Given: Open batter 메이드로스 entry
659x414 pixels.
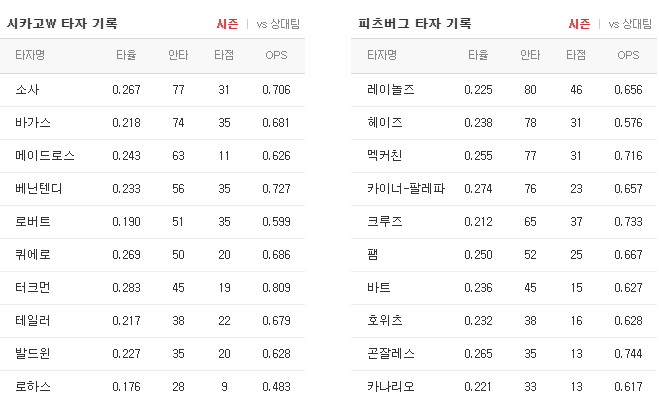Looking at the screenshot, I should point(45,156).
